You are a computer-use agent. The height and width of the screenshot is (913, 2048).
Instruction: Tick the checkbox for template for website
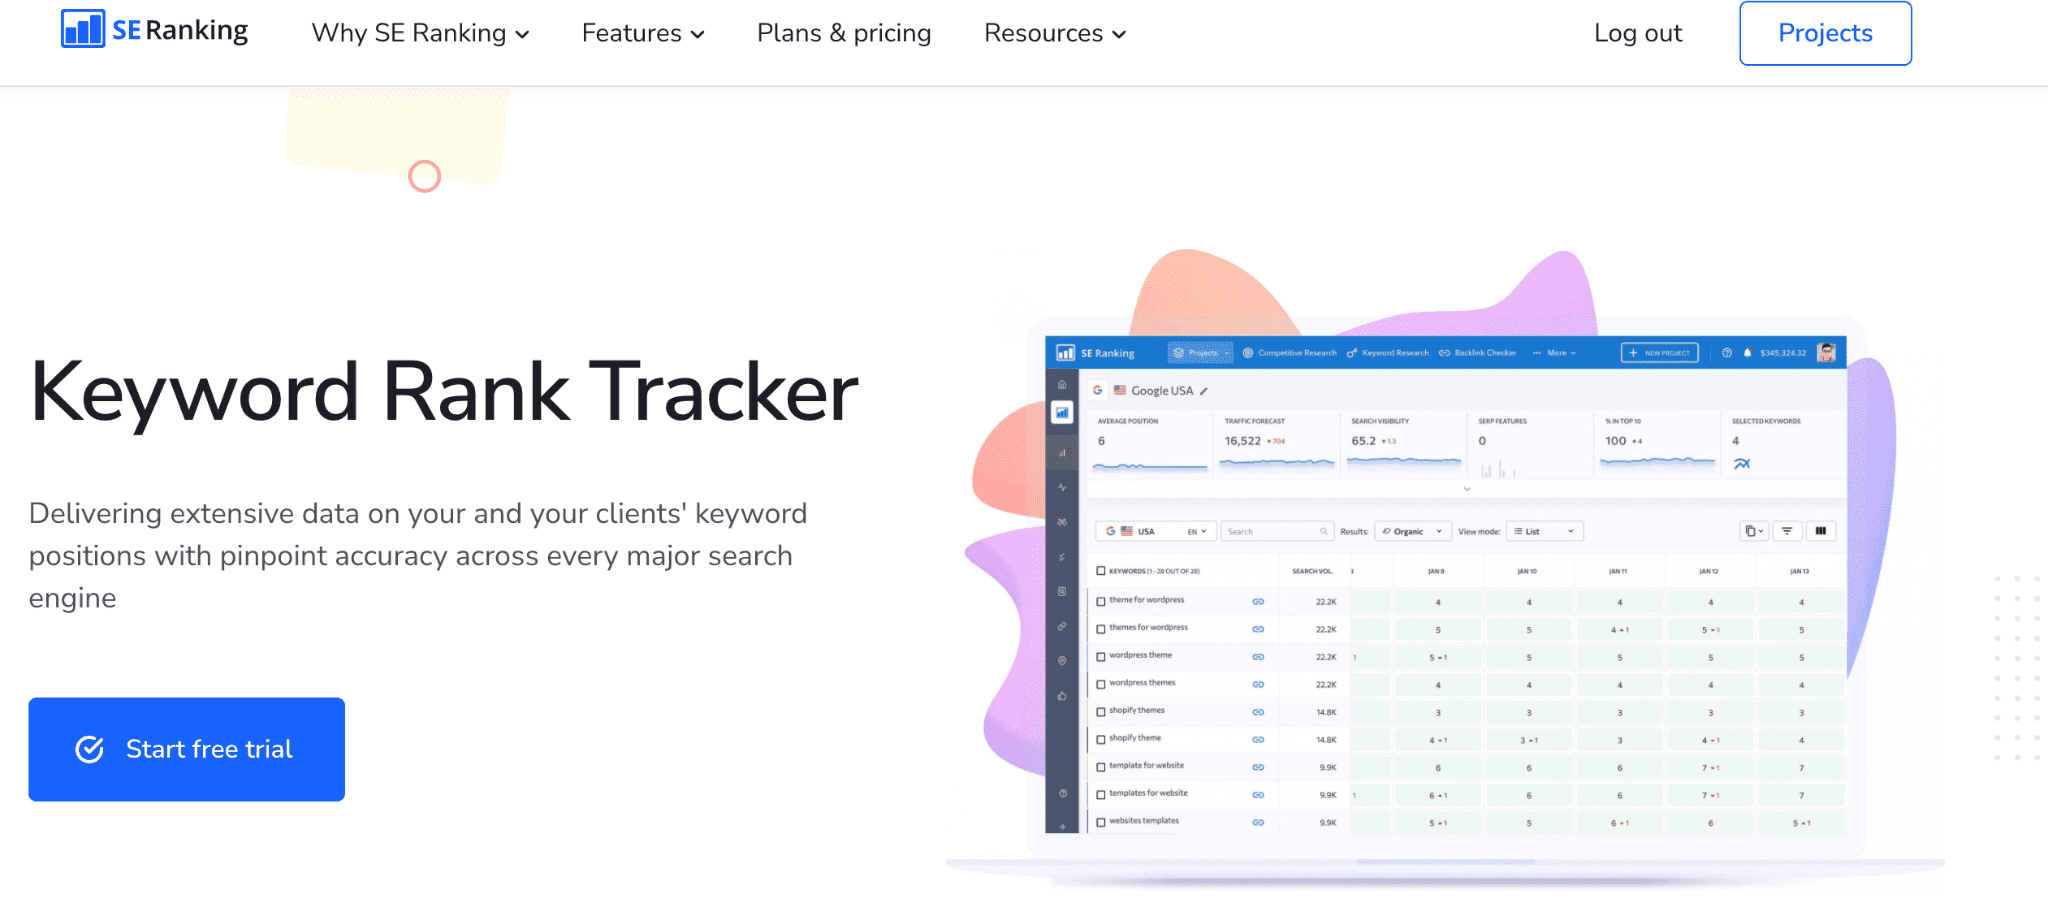1101,767
